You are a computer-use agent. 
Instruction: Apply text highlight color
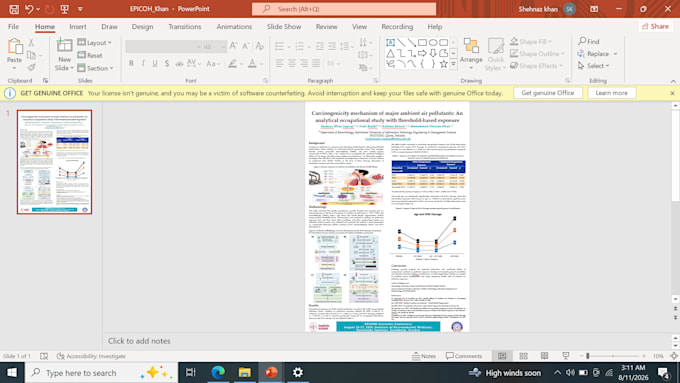[x=232, y=64]
